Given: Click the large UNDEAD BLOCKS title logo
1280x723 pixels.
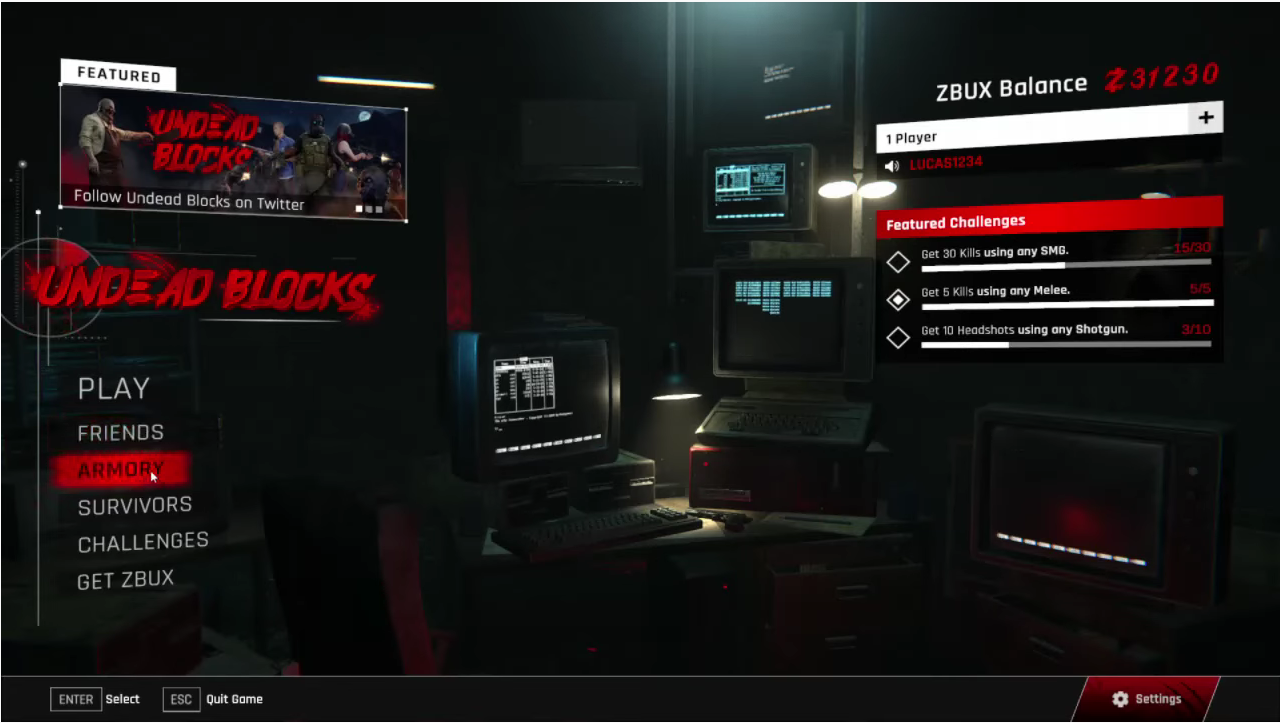Looking at the screenshot, I should (x=203, y=289).
